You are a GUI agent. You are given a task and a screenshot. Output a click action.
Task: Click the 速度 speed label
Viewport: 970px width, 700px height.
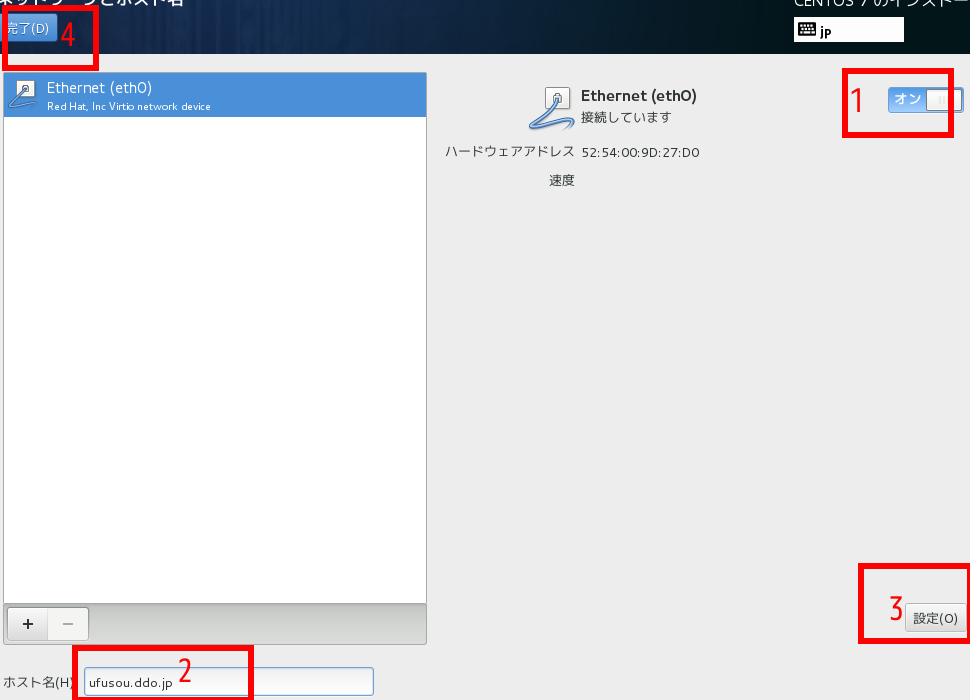(x=561, y=181)
